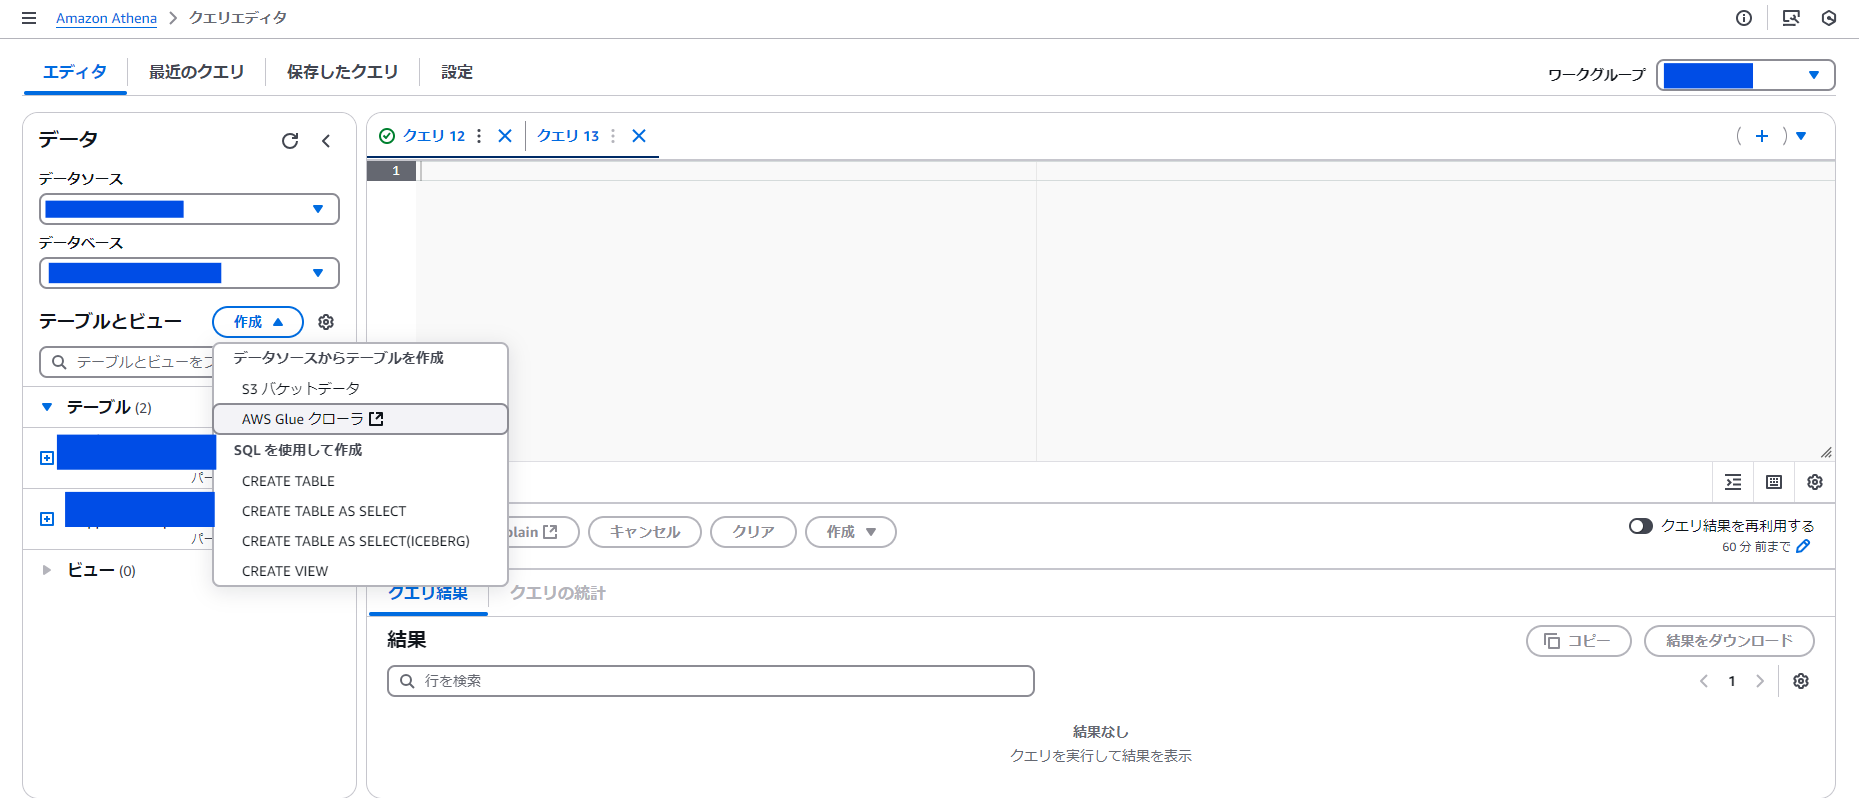
Task: Click in the 行を検索 search field
Action: [711, 681]
